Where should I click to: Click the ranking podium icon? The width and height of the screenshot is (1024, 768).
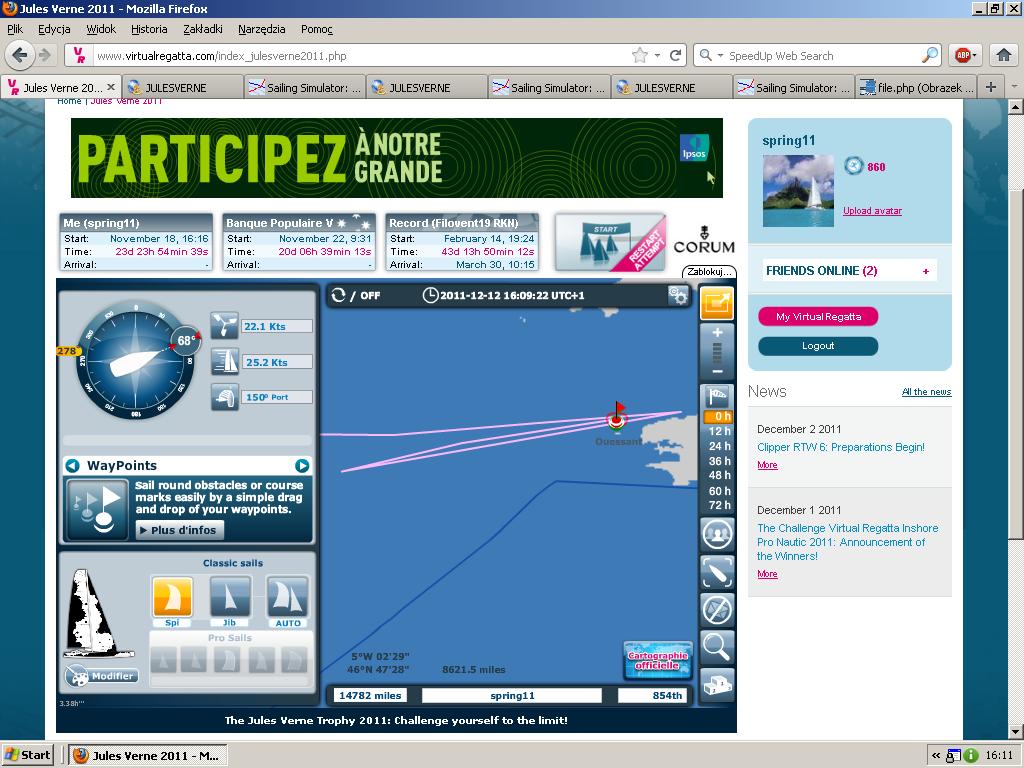pos(717,685)
